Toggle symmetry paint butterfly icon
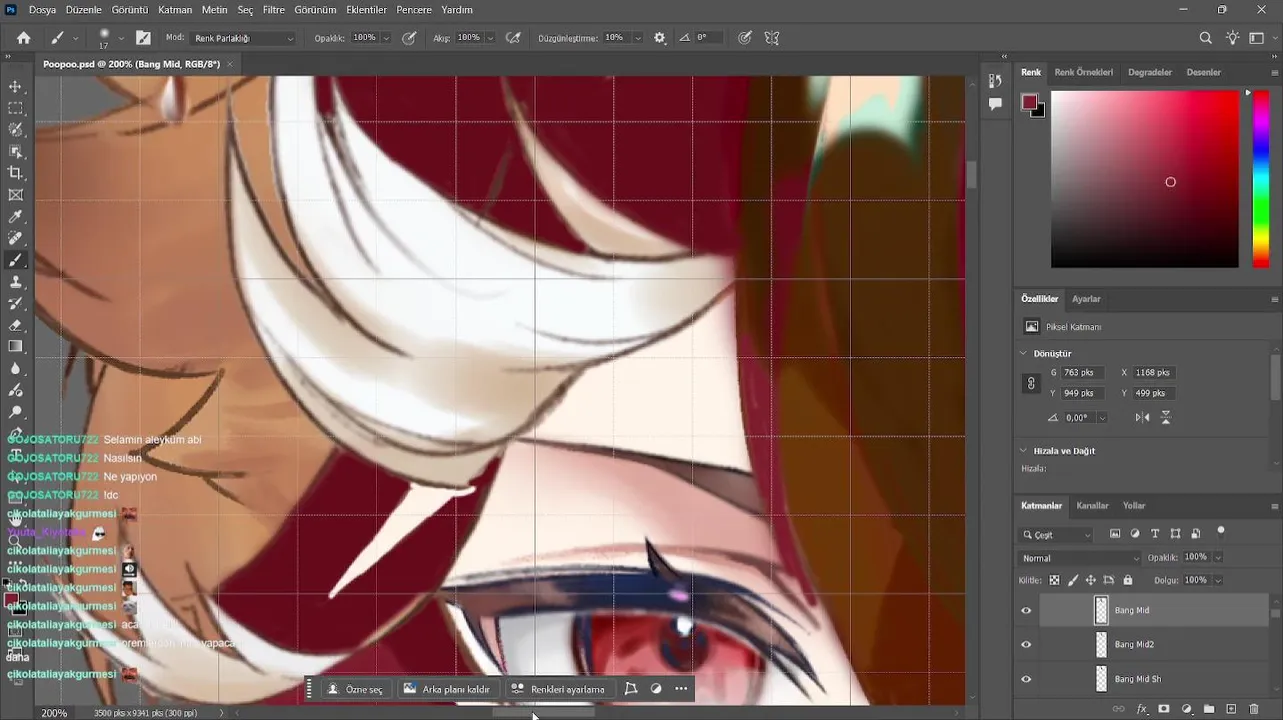This screenshot has height=720, width=1283. [772, 38]
